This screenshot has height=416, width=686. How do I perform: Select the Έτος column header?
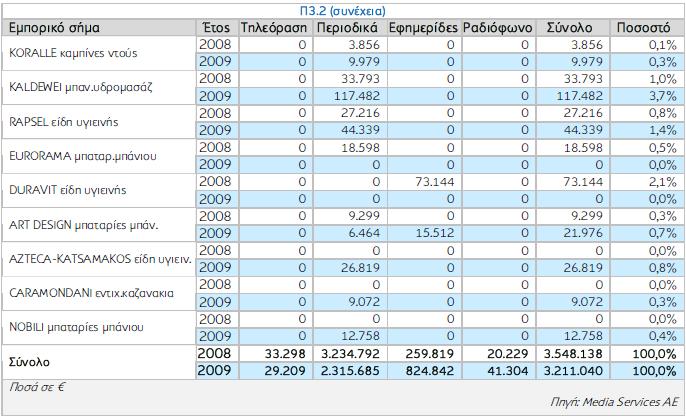(216, 28)
